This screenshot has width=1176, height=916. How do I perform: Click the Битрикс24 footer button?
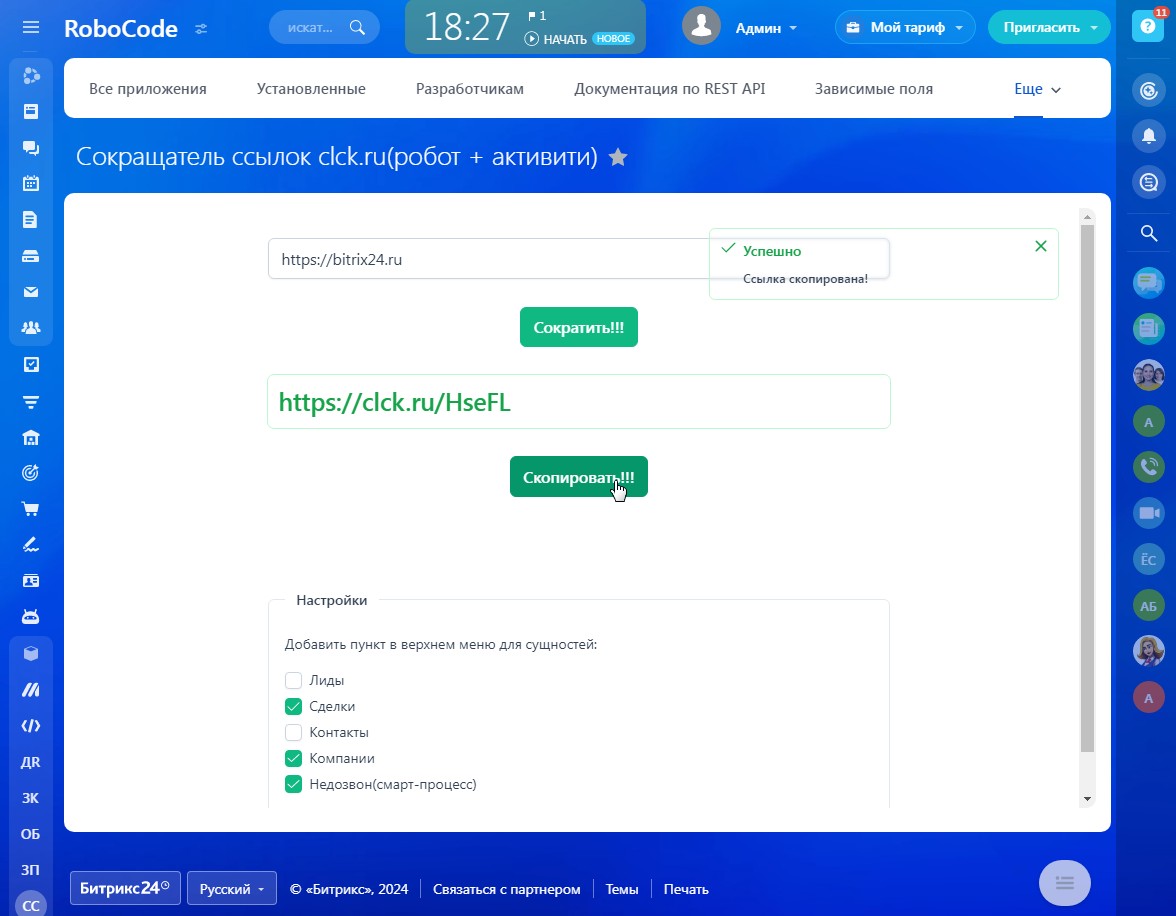[125, 888]
